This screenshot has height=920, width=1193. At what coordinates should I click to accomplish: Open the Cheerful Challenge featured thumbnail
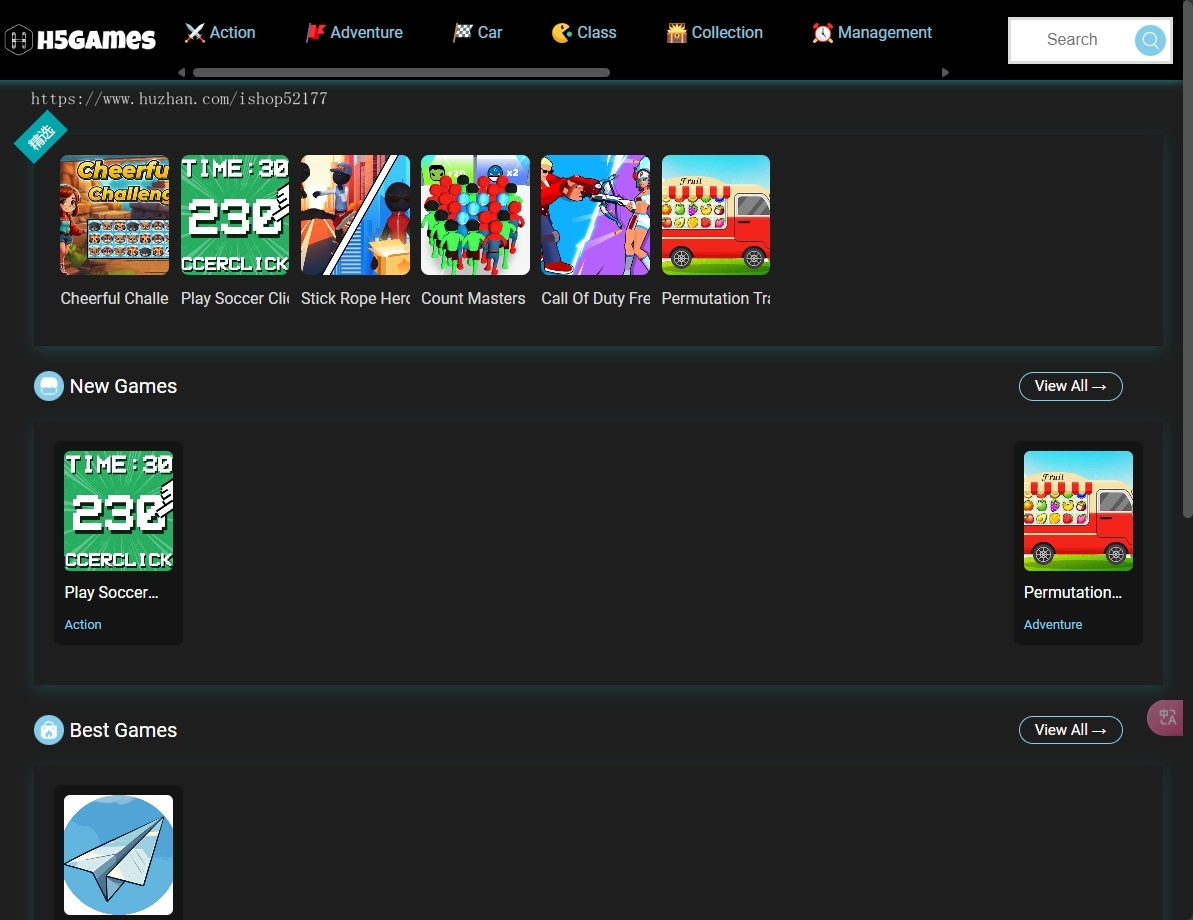point(115,215)
